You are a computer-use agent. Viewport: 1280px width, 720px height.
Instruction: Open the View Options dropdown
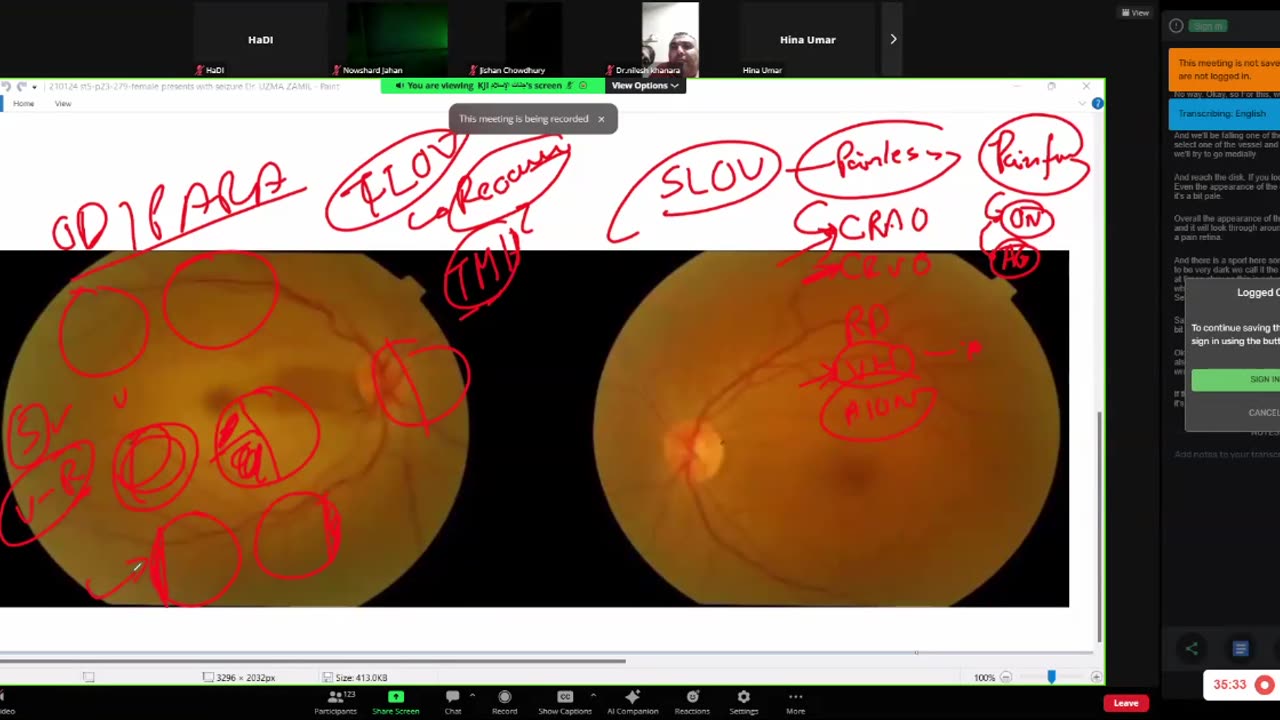(x=645, y=86)
